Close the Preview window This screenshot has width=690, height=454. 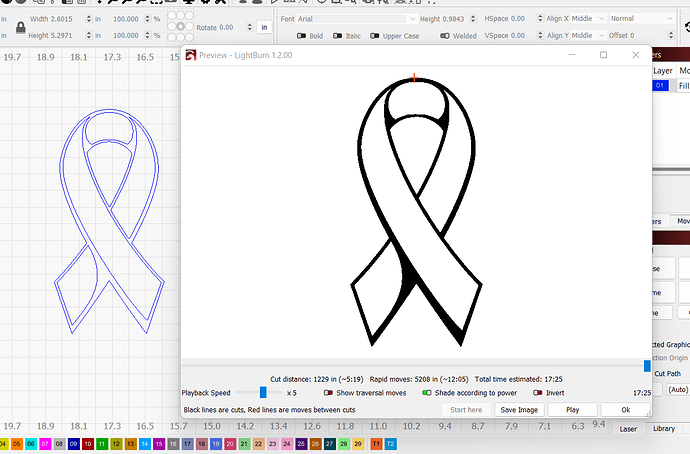[635, 55]
